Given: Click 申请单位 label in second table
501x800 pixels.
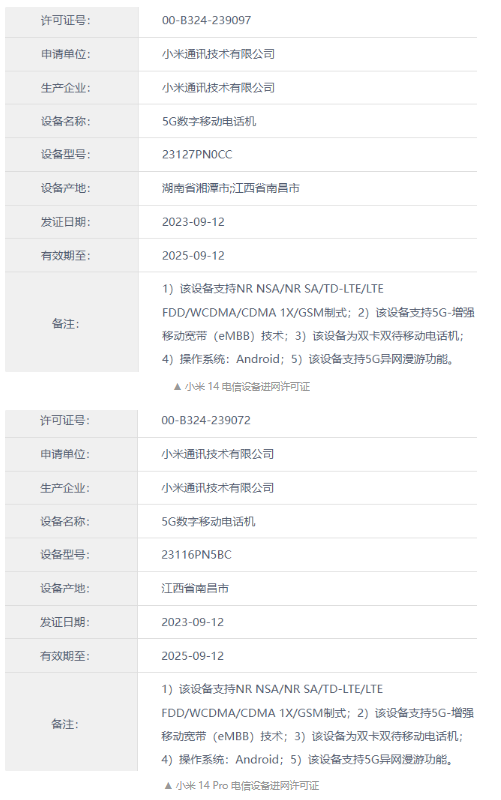Looking at the screenshot, I should click(65, 454).
